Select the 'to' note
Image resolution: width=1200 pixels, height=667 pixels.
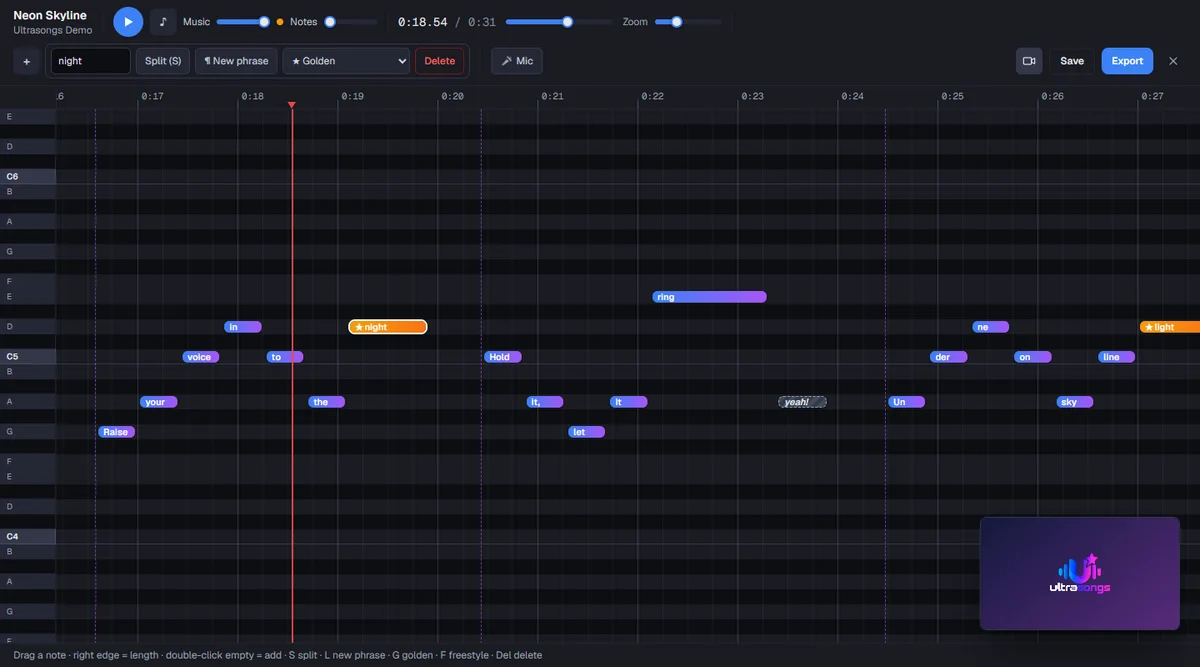(x=284, y=357)
